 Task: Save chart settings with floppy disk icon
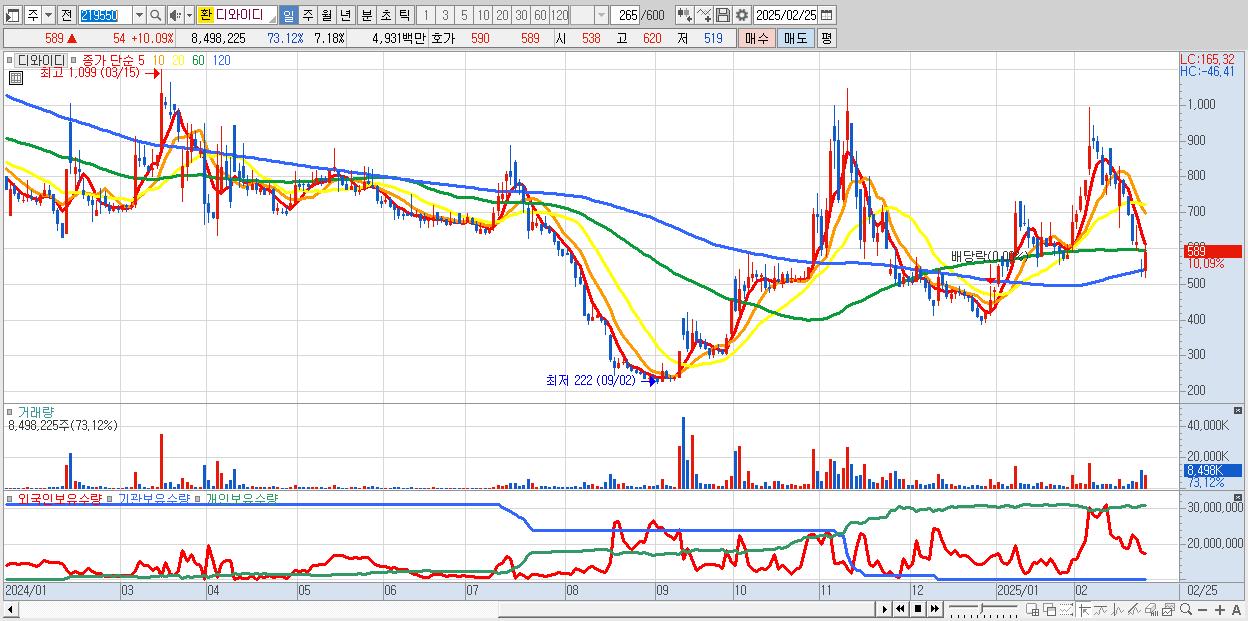(723, 15)
